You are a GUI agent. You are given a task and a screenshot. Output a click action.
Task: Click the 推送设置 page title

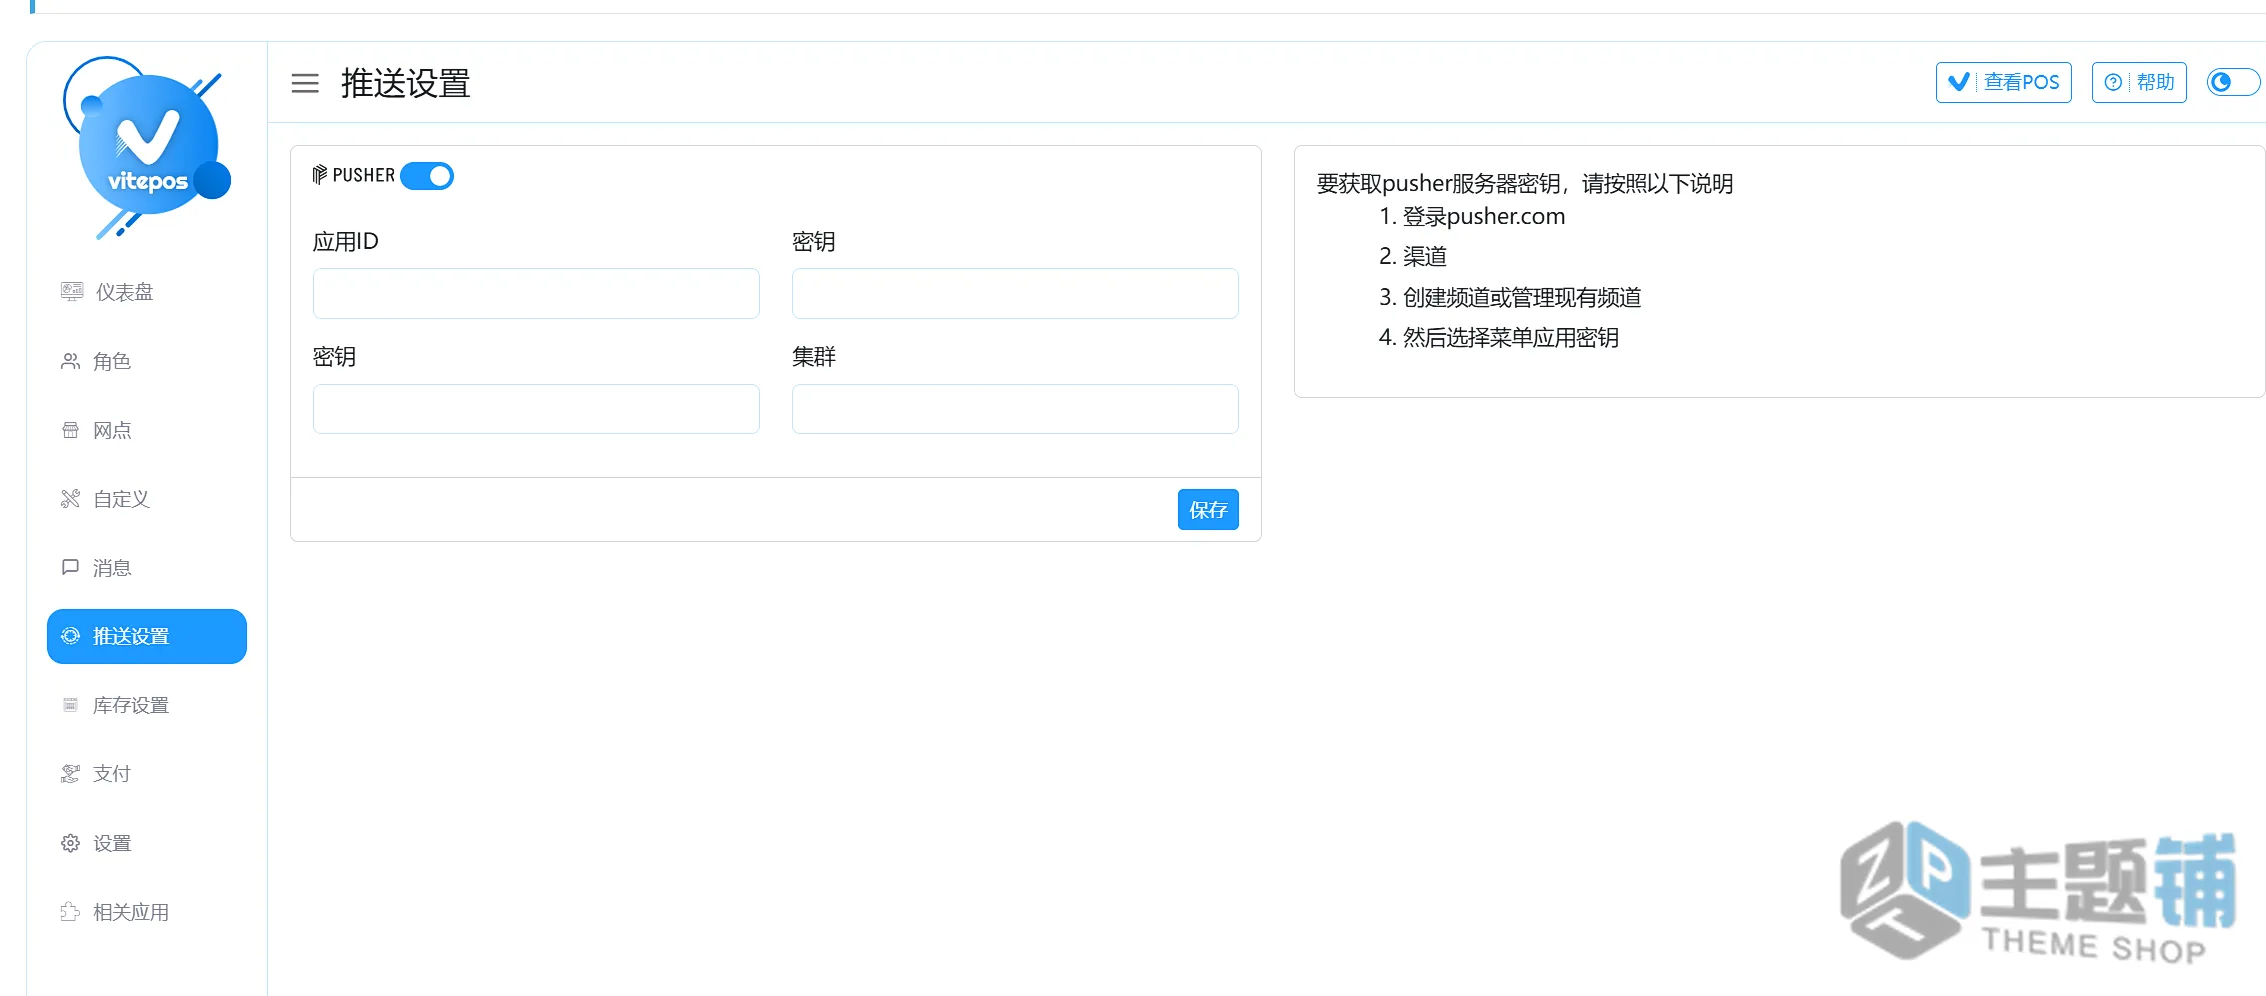[x=405, y=83]
